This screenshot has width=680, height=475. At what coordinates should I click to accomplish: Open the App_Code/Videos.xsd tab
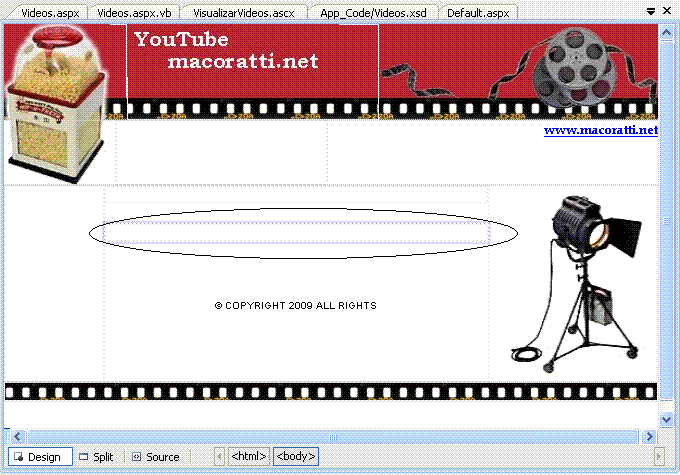[373, 13]
